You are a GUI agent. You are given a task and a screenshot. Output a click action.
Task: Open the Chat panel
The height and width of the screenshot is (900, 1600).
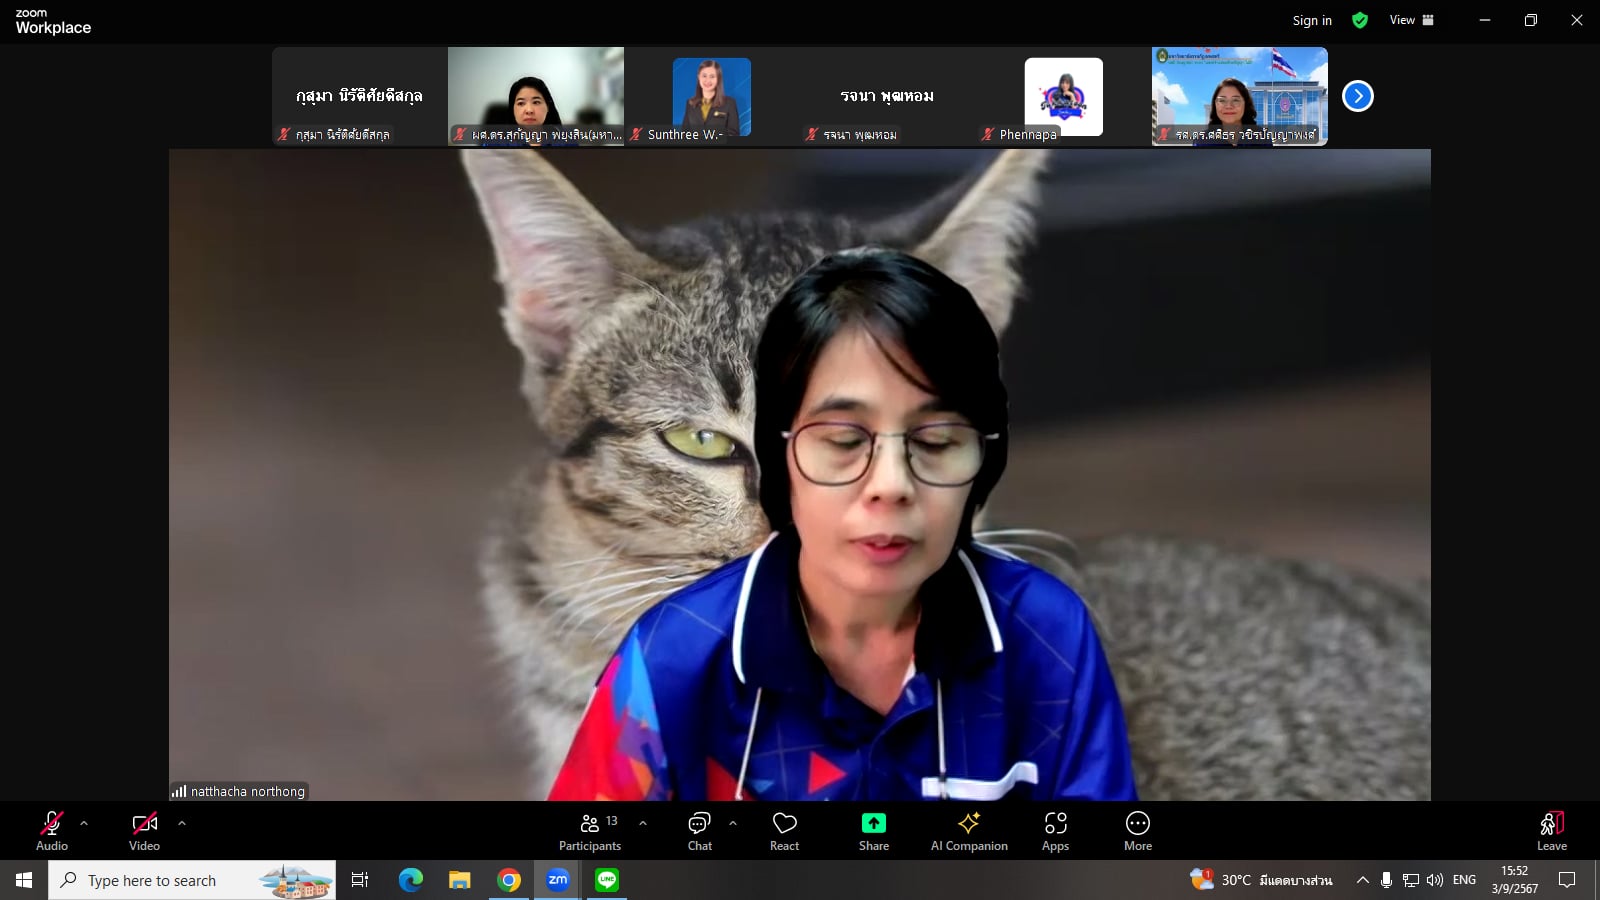[699, 831]
